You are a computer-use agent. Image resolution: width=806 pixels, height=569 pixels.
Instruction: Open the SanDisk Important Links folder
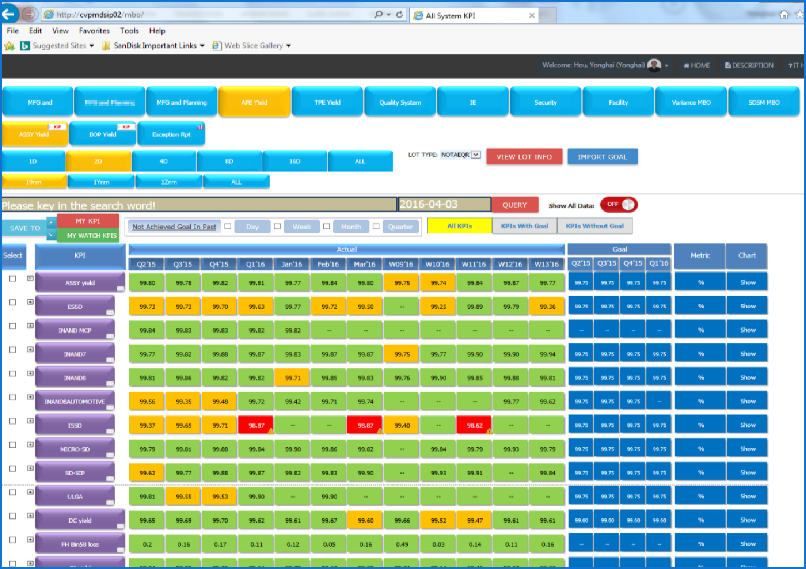tap(148, 45)
